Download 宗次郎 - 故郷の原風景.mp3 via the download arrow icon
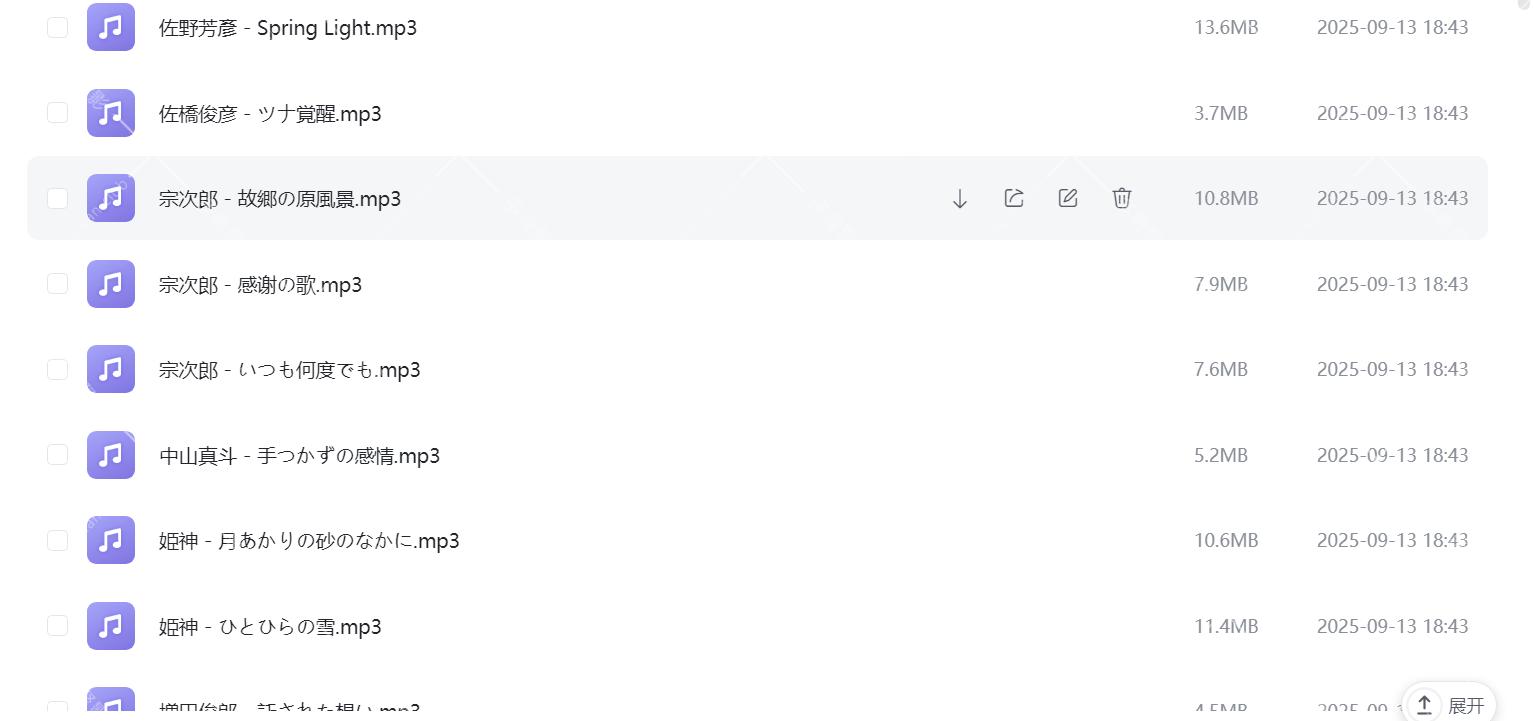This screenshot has width=1533, height=721. 959,198
